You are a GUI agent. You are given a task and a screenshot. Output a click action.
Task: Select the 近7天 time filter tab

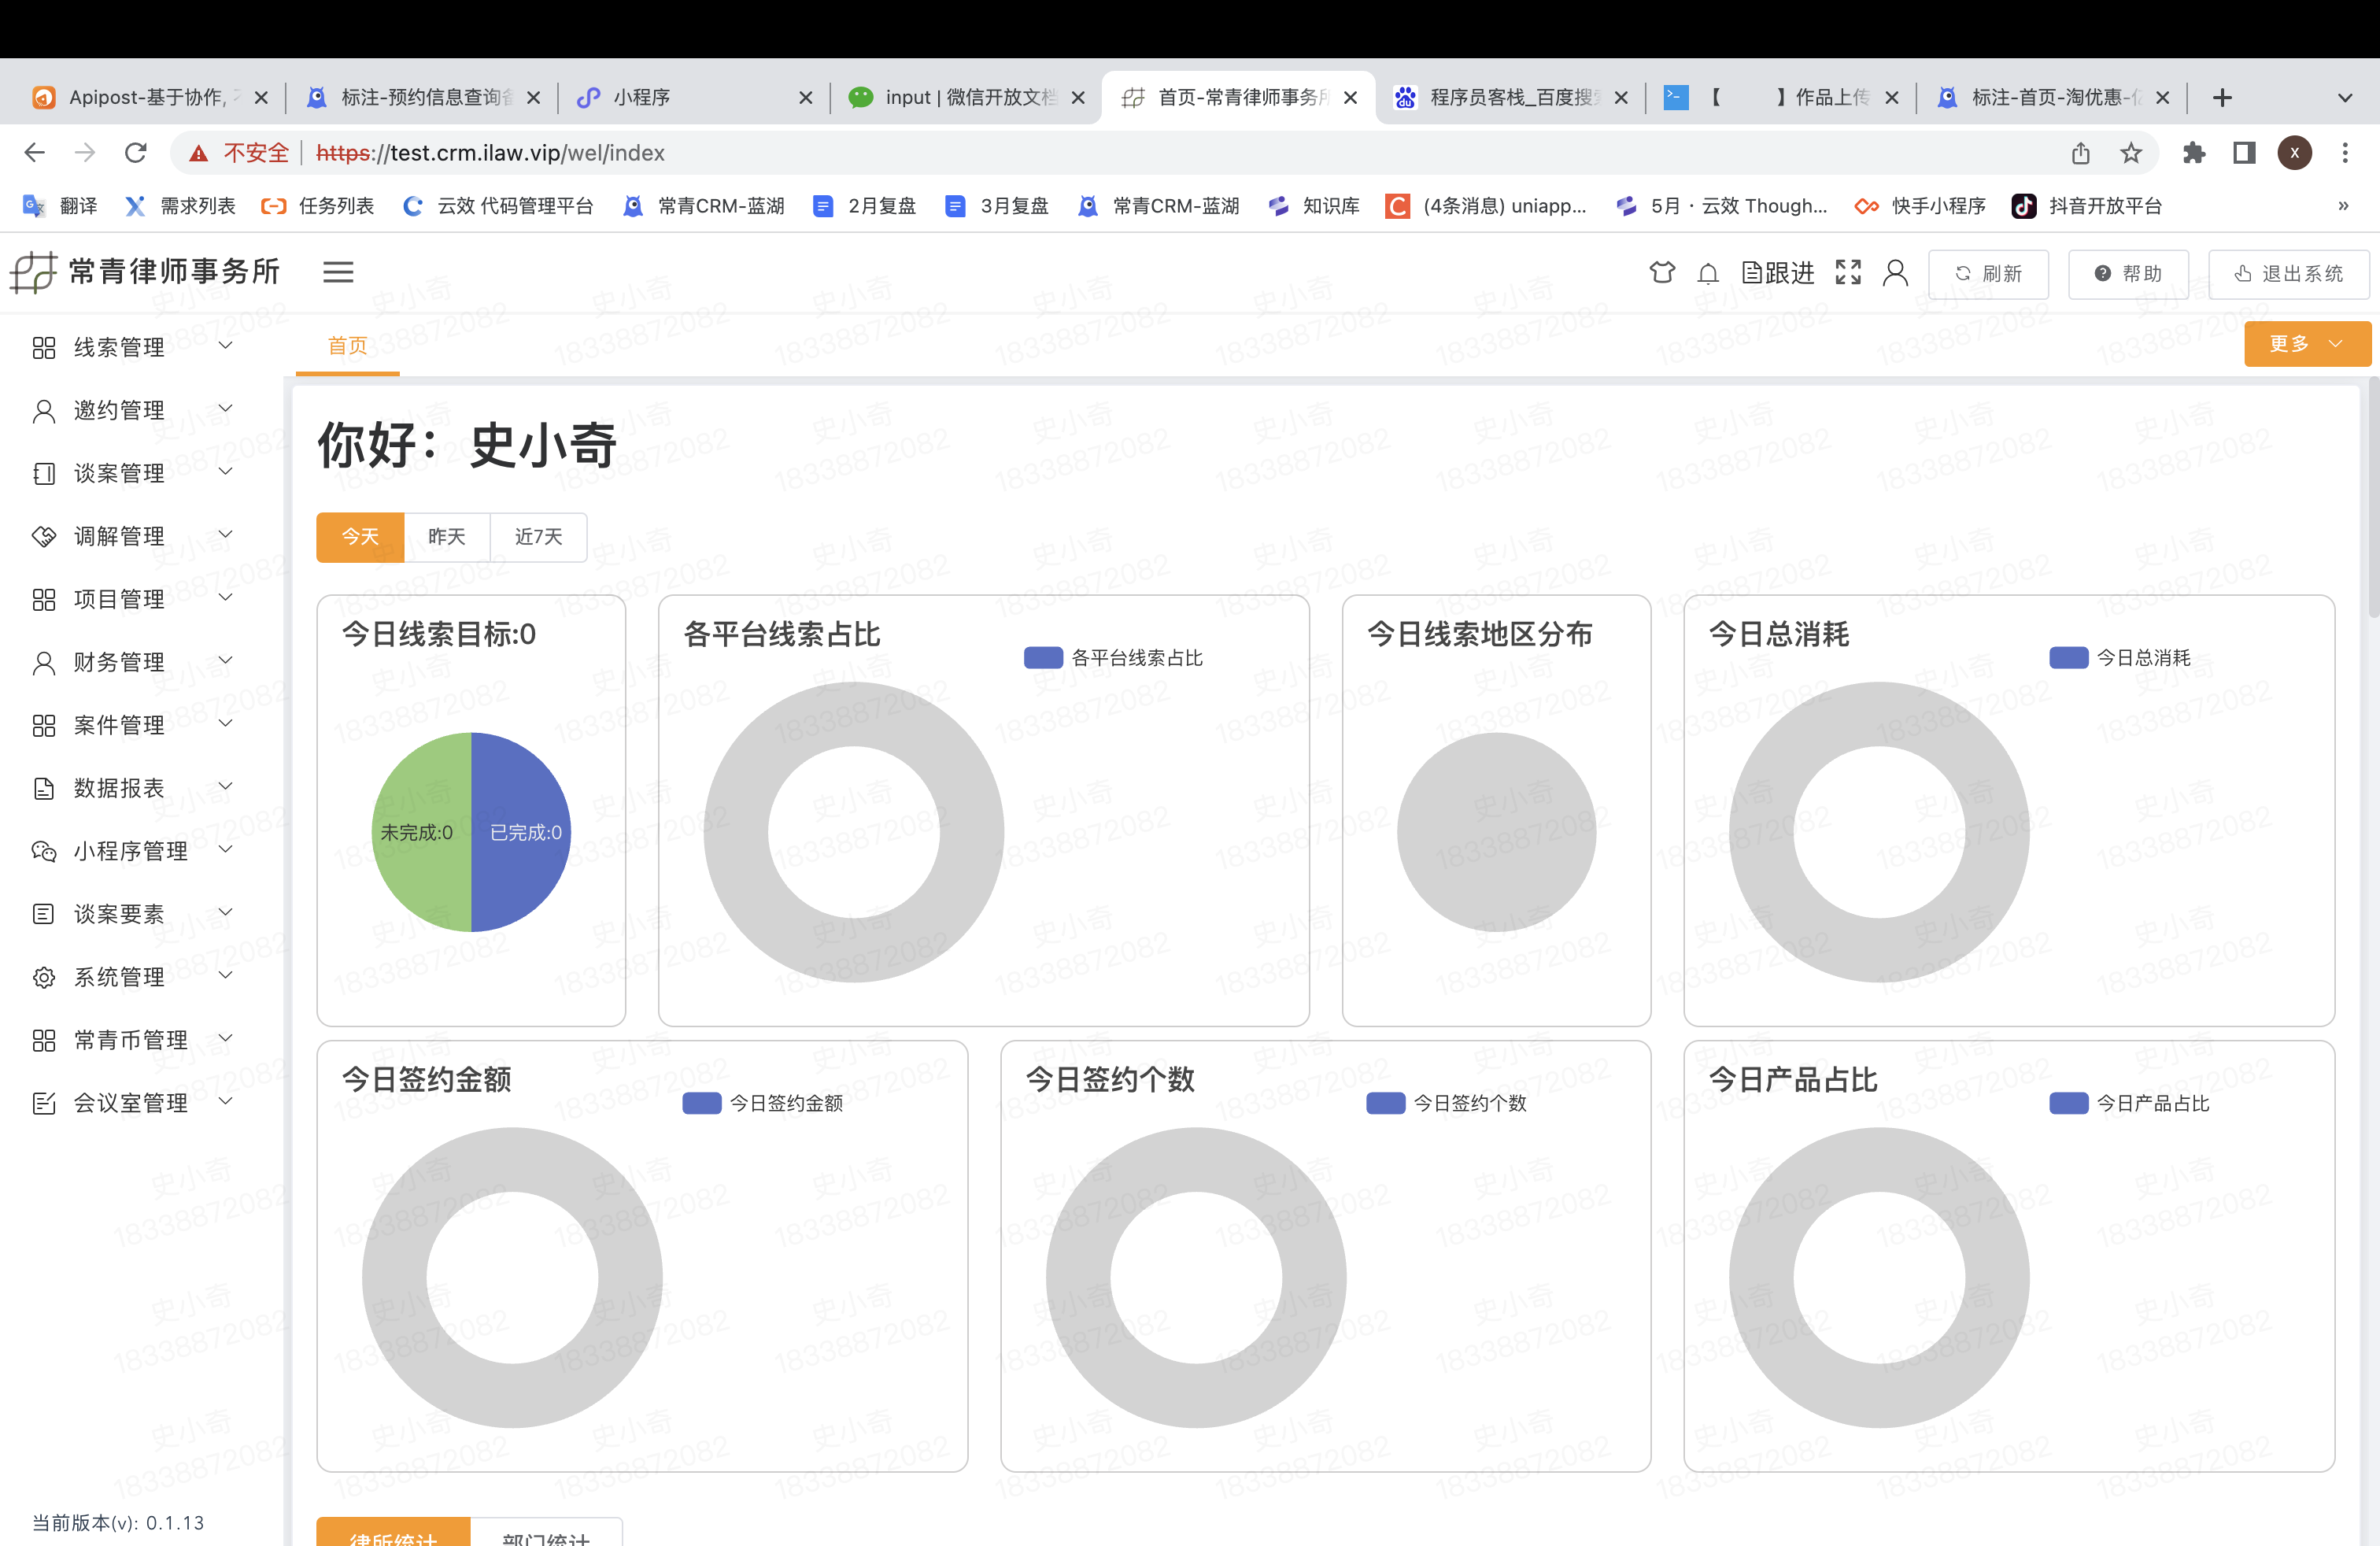538,537
